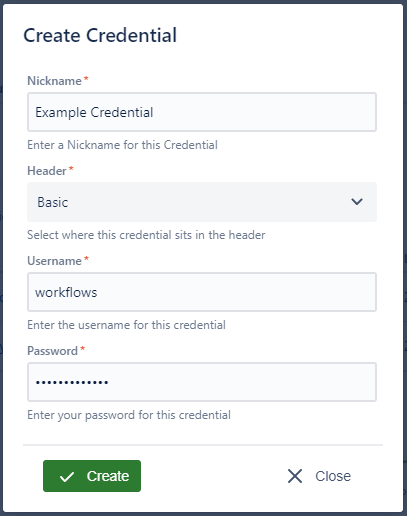
Task: Click the password dots in Password field
Action: point(72,382)
